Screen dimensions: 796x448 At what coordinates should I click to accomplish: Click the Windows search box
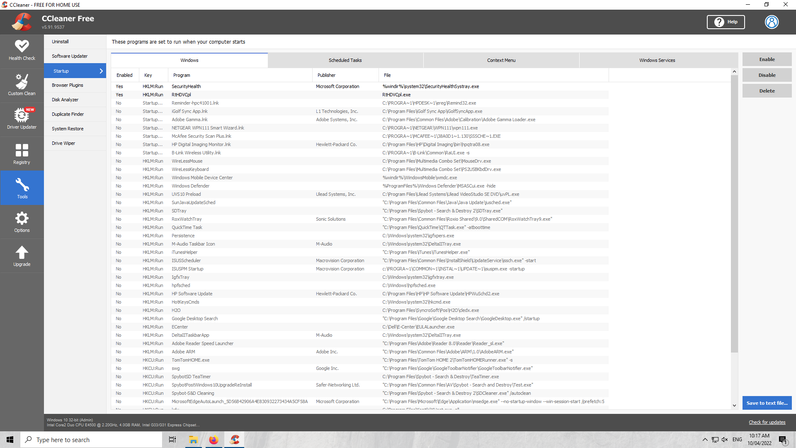tap(90, 439)
